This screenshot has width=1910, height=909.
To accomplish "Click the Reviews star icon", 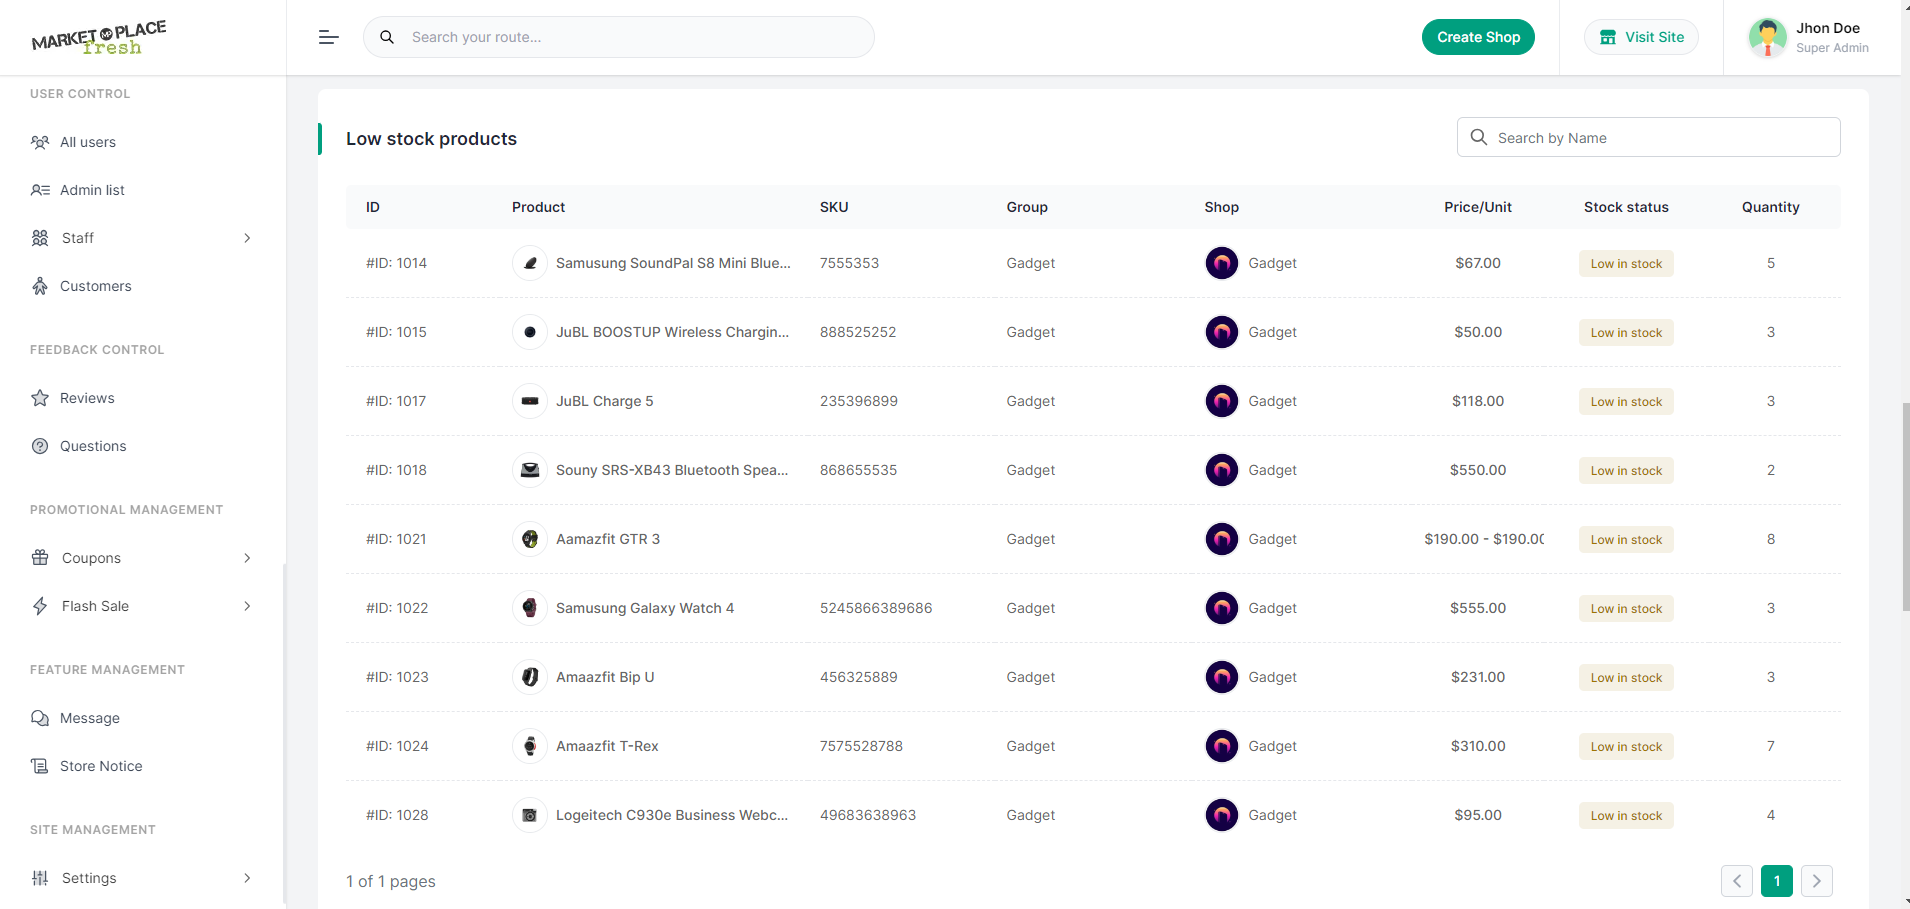I will click(40, 398).
